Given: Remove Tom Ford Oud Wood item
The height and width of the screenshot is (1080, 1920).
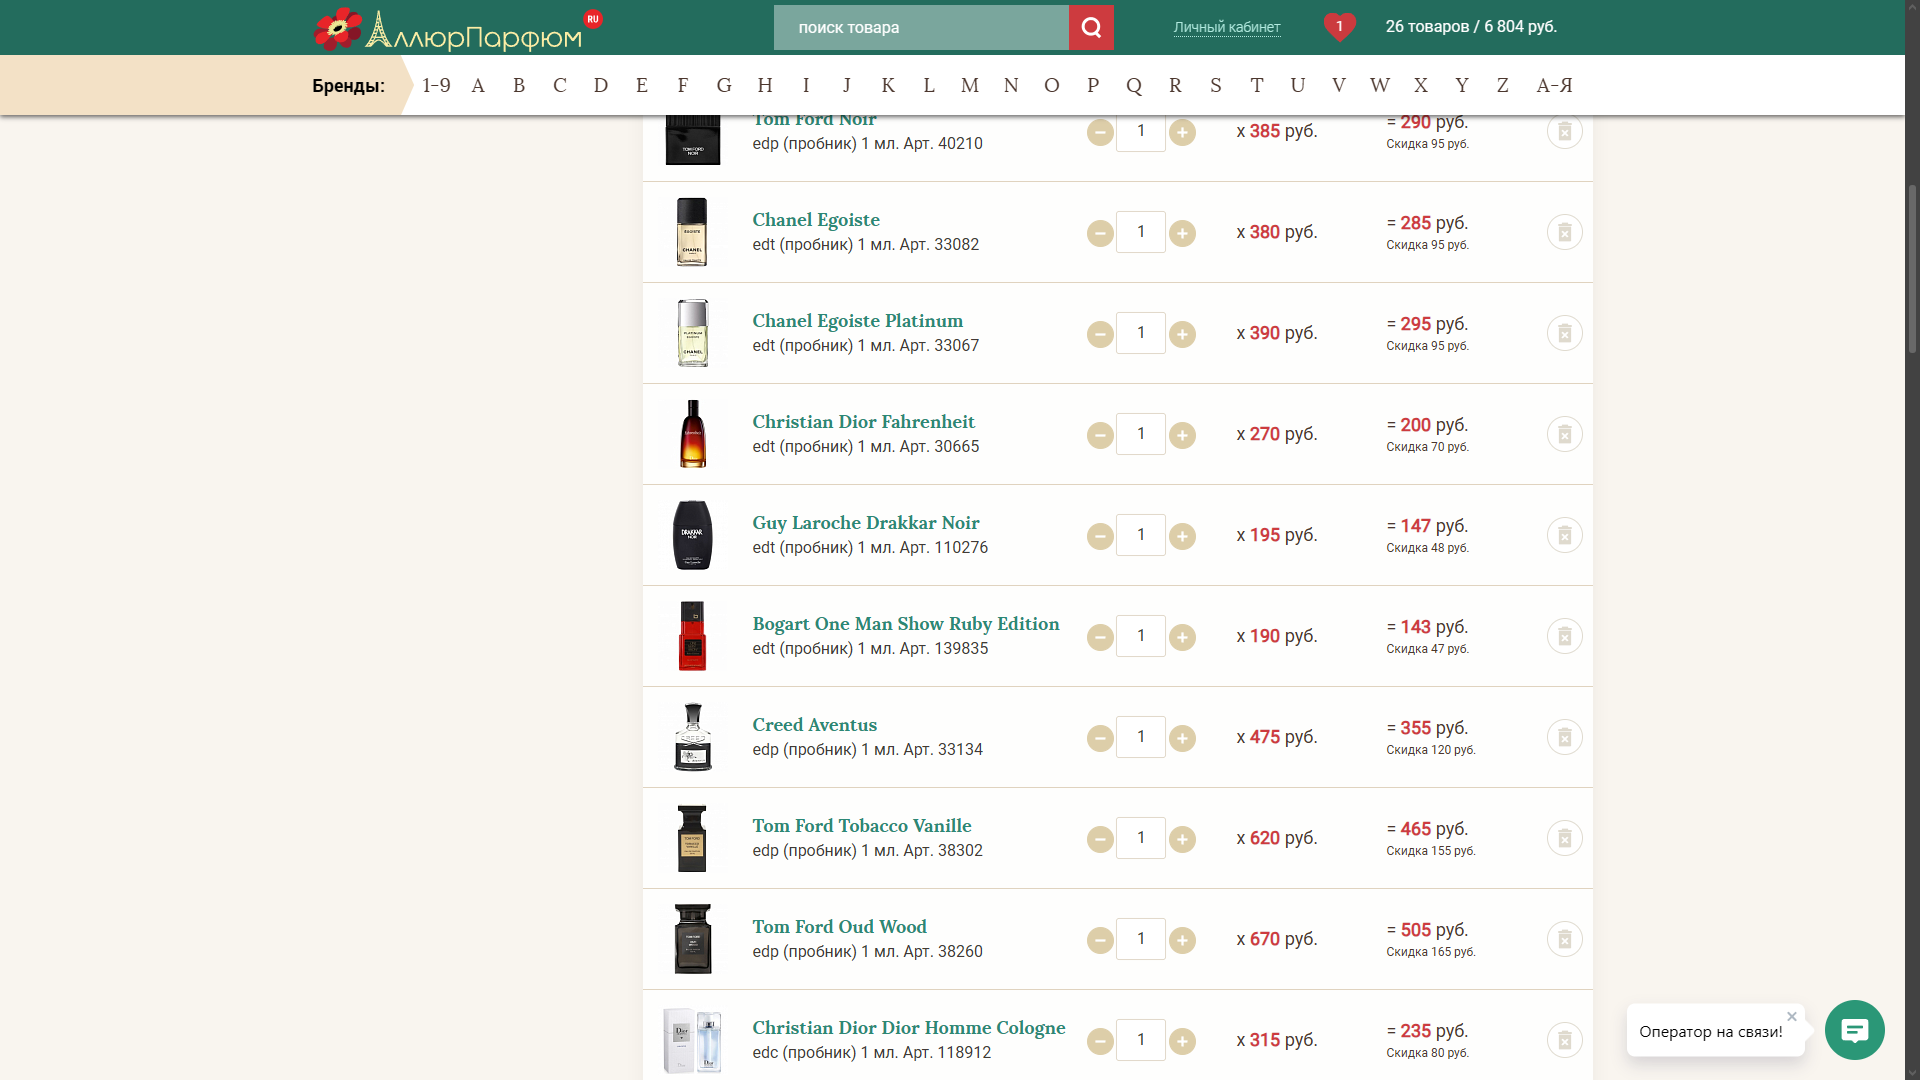Looking at the screenshot, I should pyautogui.click(x=1564, y=939).
